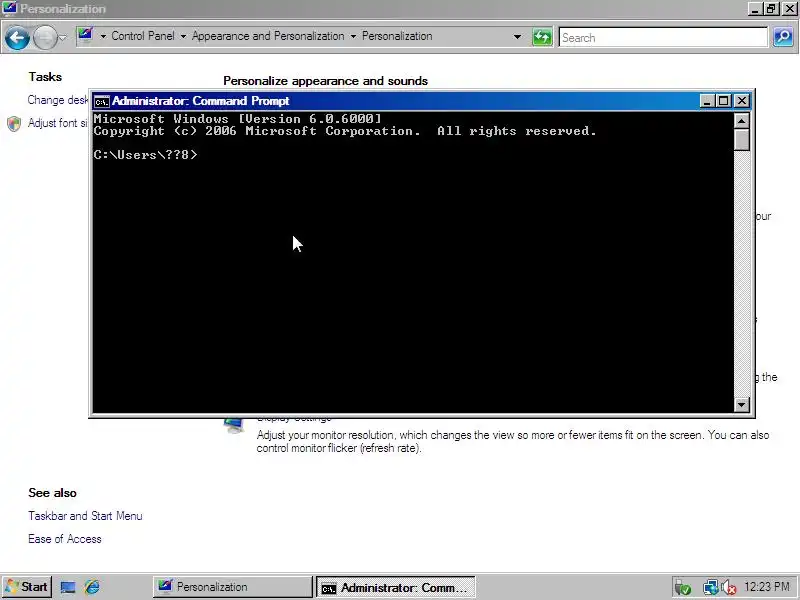Select the Personalization breadcrumb
The height and width of the screenshot is (600, 800).
(397, 36)
